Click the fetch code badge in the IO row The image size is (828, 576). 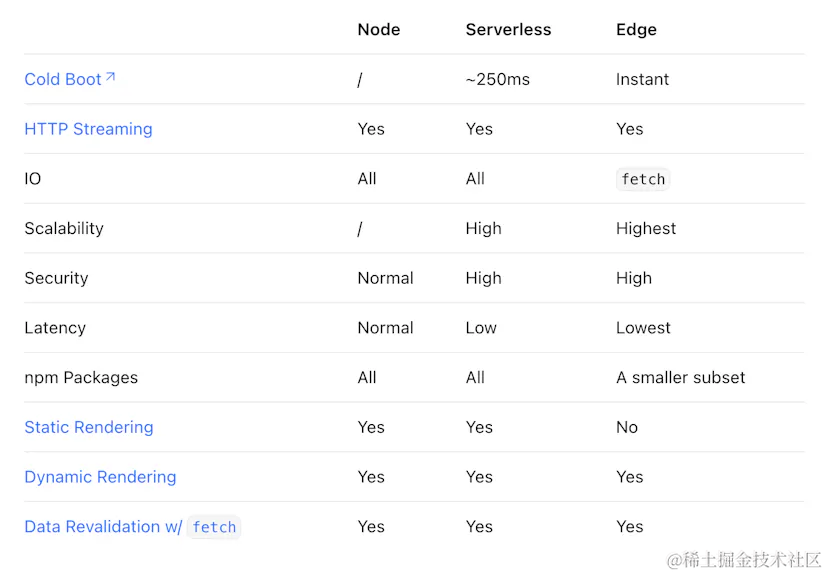(642, 180)
